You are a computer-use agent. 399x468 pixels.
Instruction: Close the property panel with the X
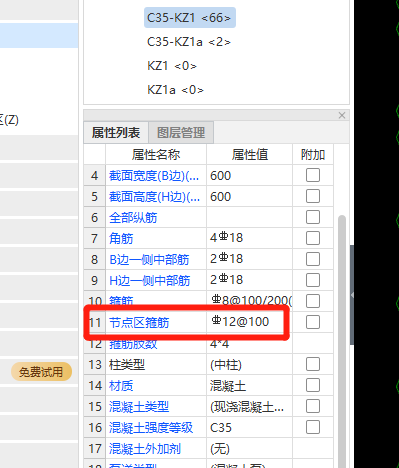(x=342, y=115)
